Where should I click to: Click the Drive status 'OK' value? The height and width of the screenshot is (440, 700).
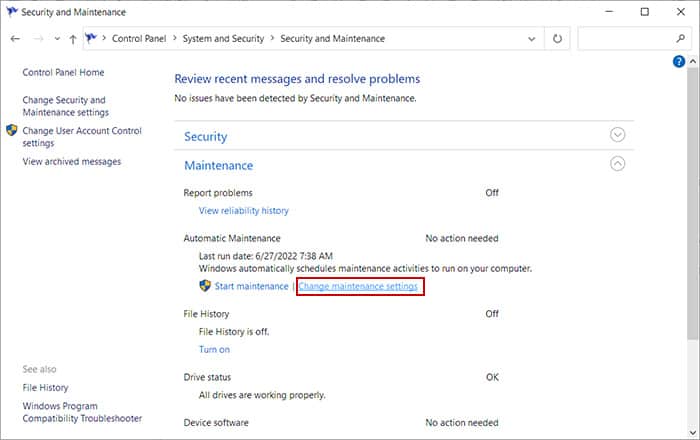(492, 377)
